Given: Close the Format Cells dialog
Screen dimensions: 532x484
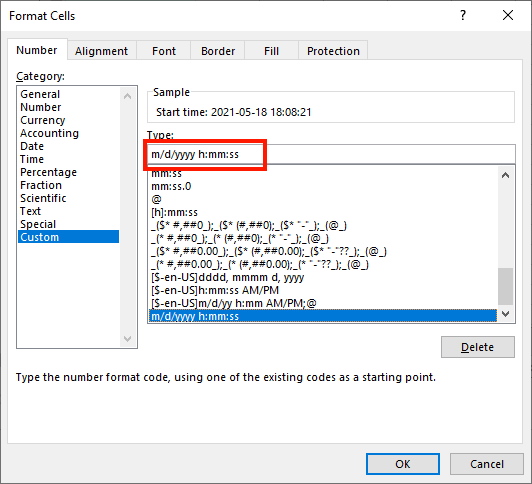Looking at the screenshot, I should [x=508, y=15].
